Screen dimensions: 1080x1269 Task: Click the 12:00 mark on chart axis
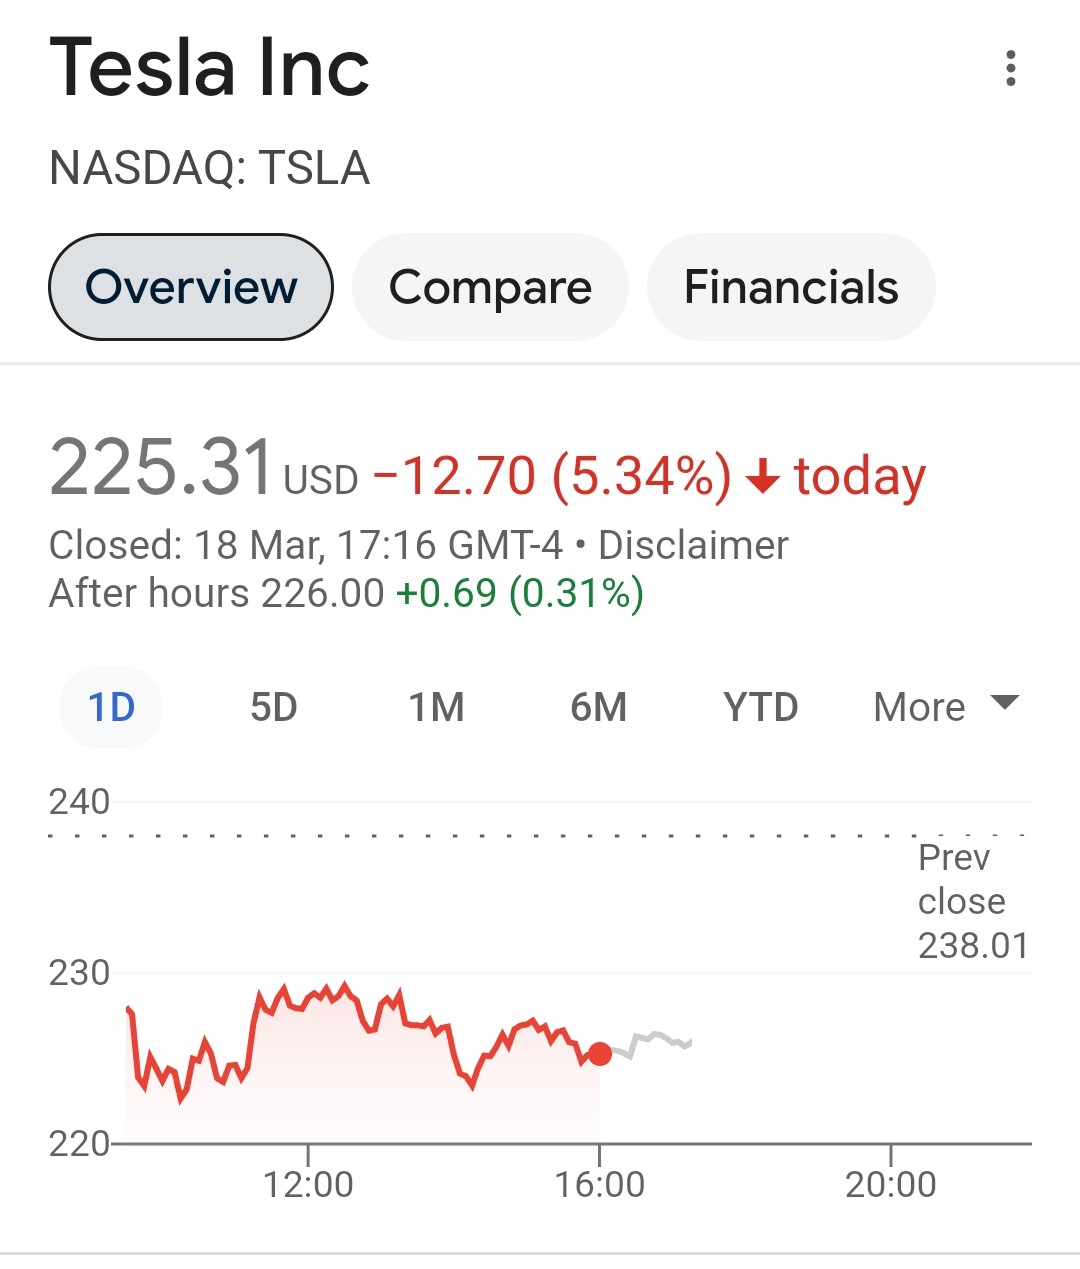pos(308,1184)
